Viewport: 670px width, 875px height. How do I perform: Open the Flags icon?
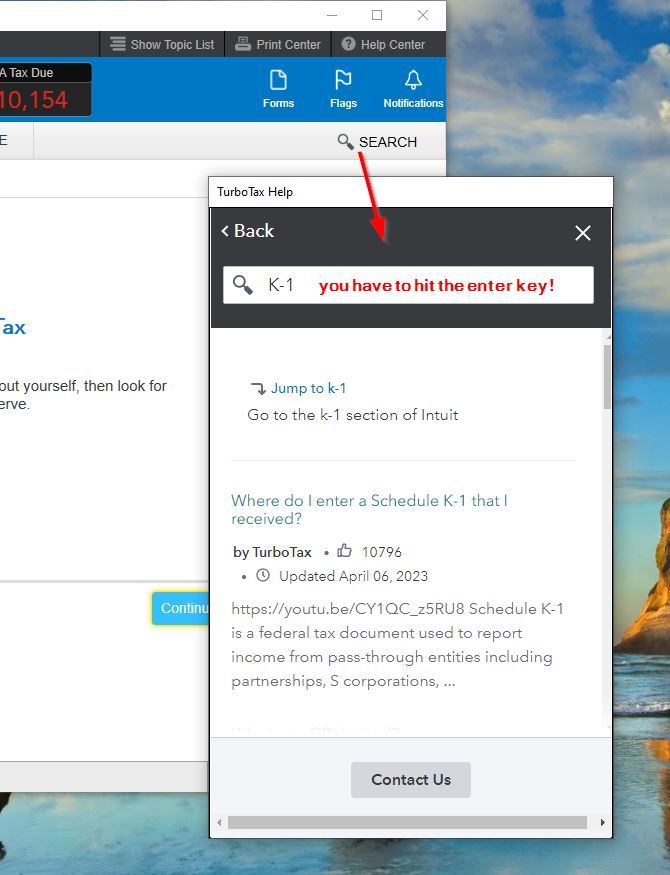click(343, 89)
